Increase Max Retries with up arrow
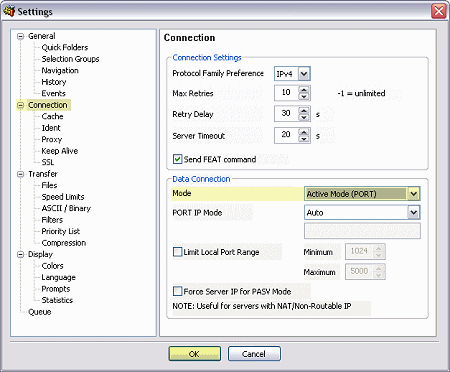450x372 pixels. click(303, 89)
